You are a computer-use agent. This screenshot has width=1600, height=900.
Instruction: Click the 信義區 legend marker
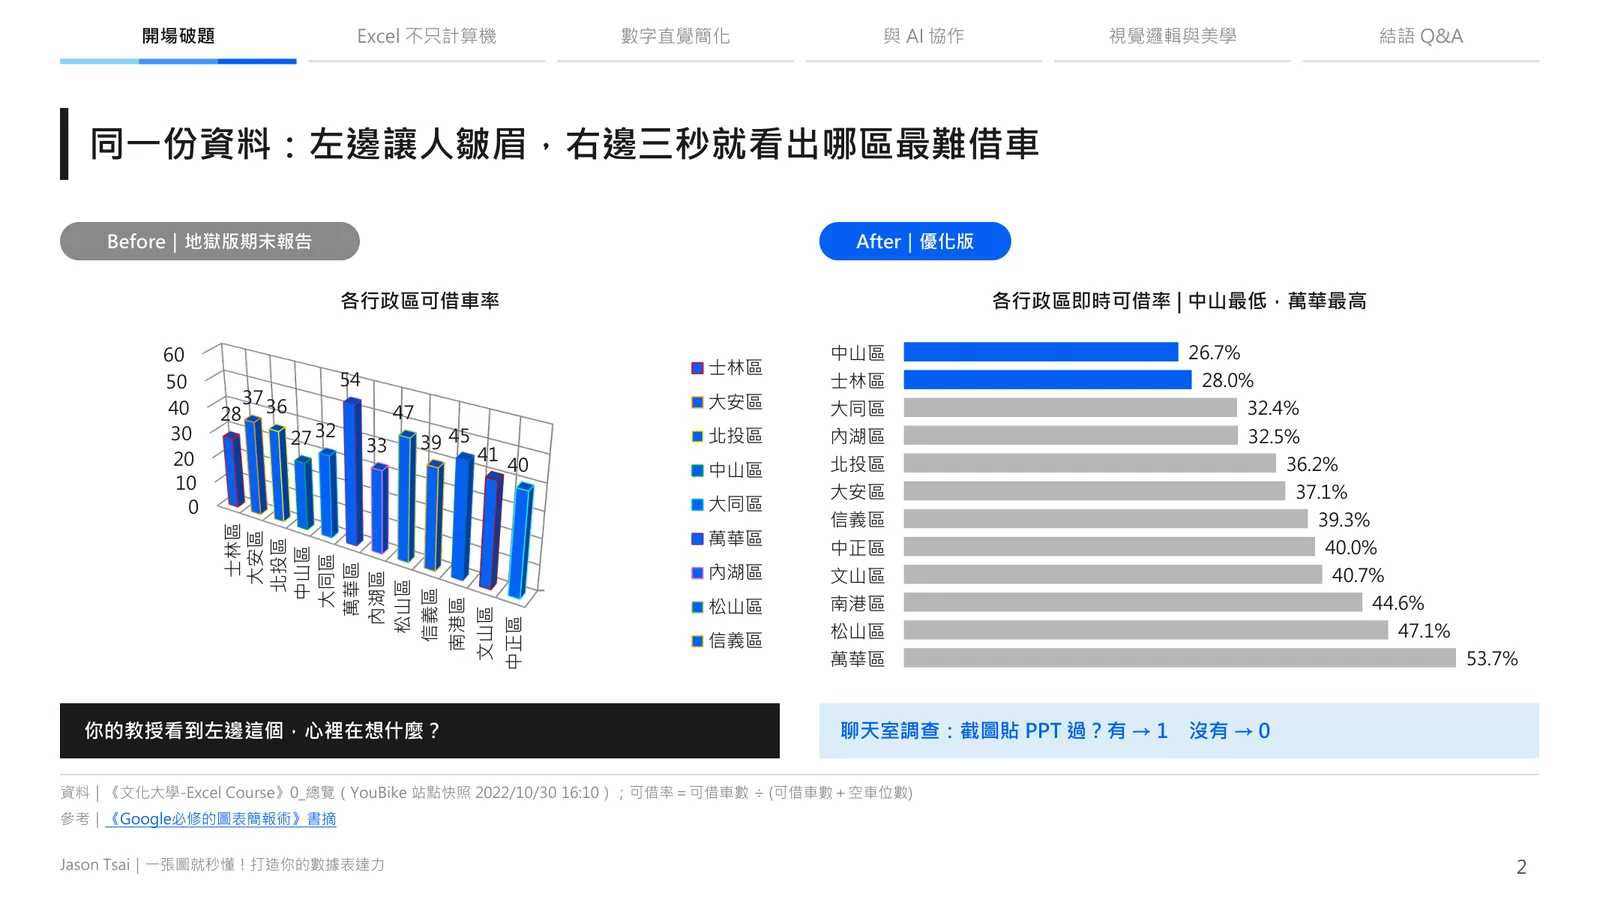tap(697, 641)
